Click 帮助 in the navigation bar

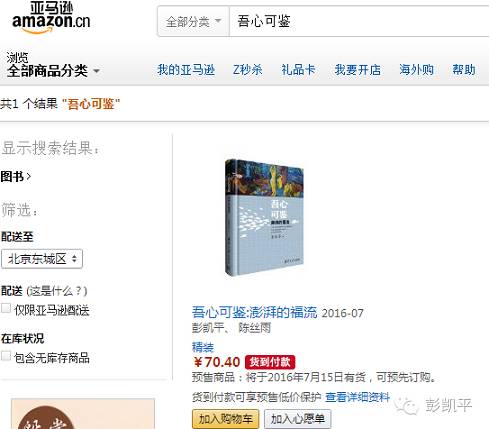coord(464,70)
